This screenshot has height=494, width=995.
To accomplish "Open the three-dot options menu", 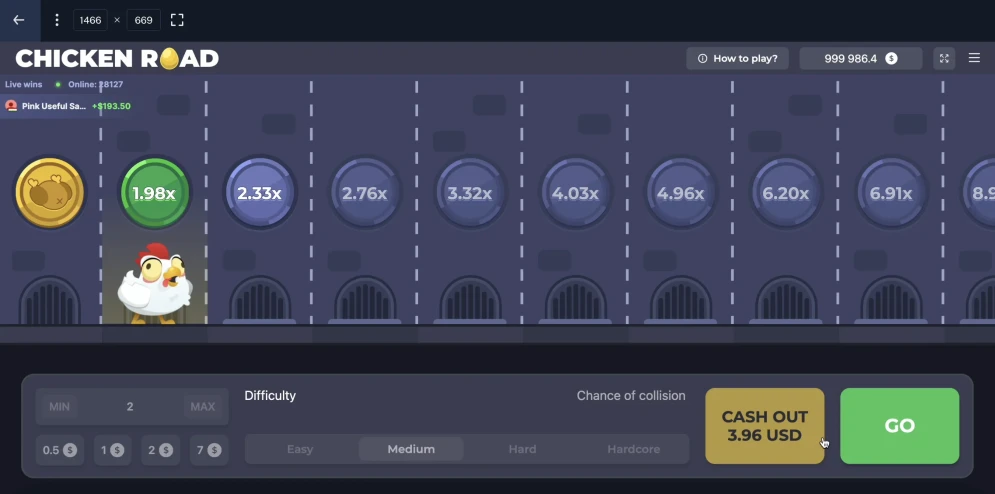I will click(56, 20).
